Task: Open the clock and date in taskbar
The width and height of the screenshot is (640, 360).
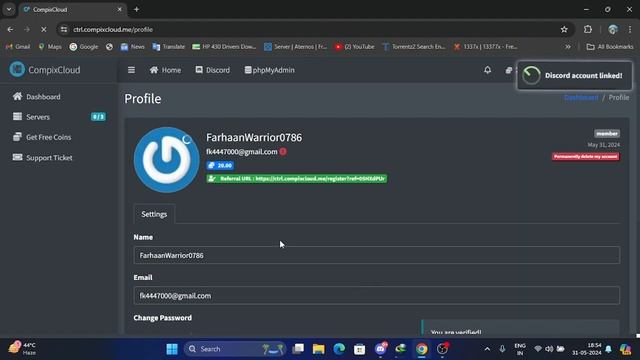Action: [x=587, y=349]
